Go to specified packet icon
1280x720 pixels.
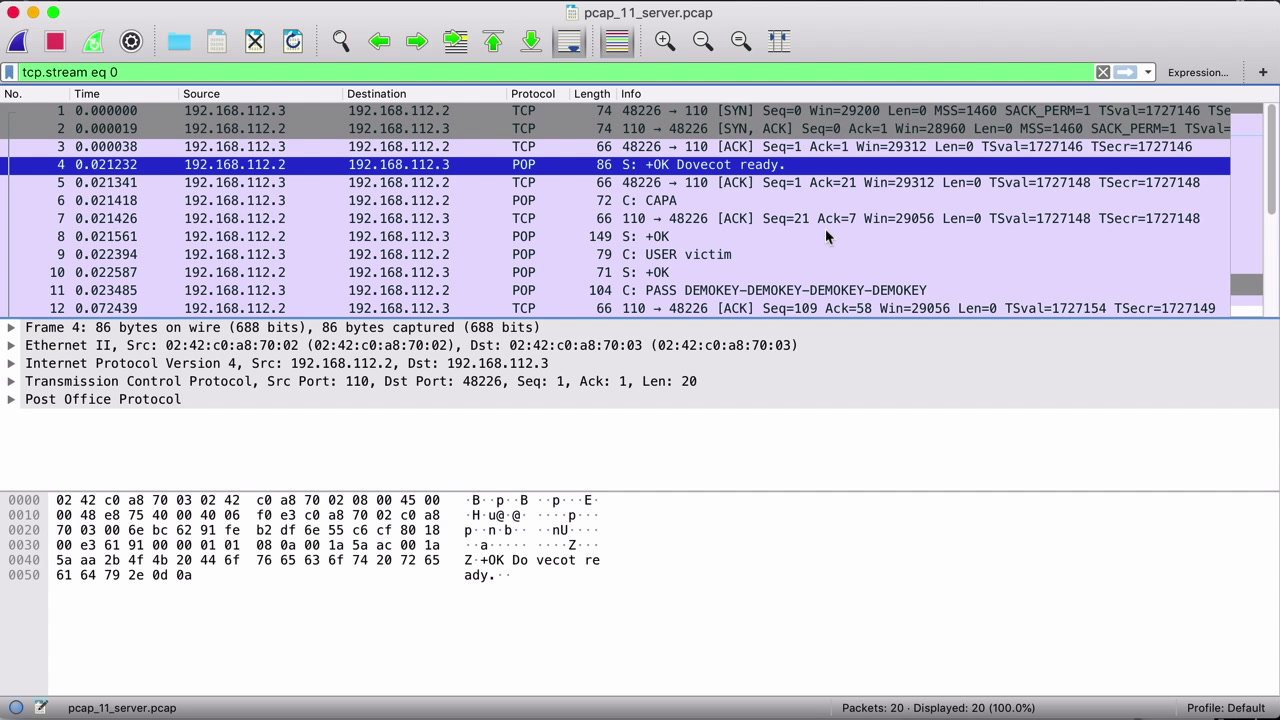tap(455, 41)
